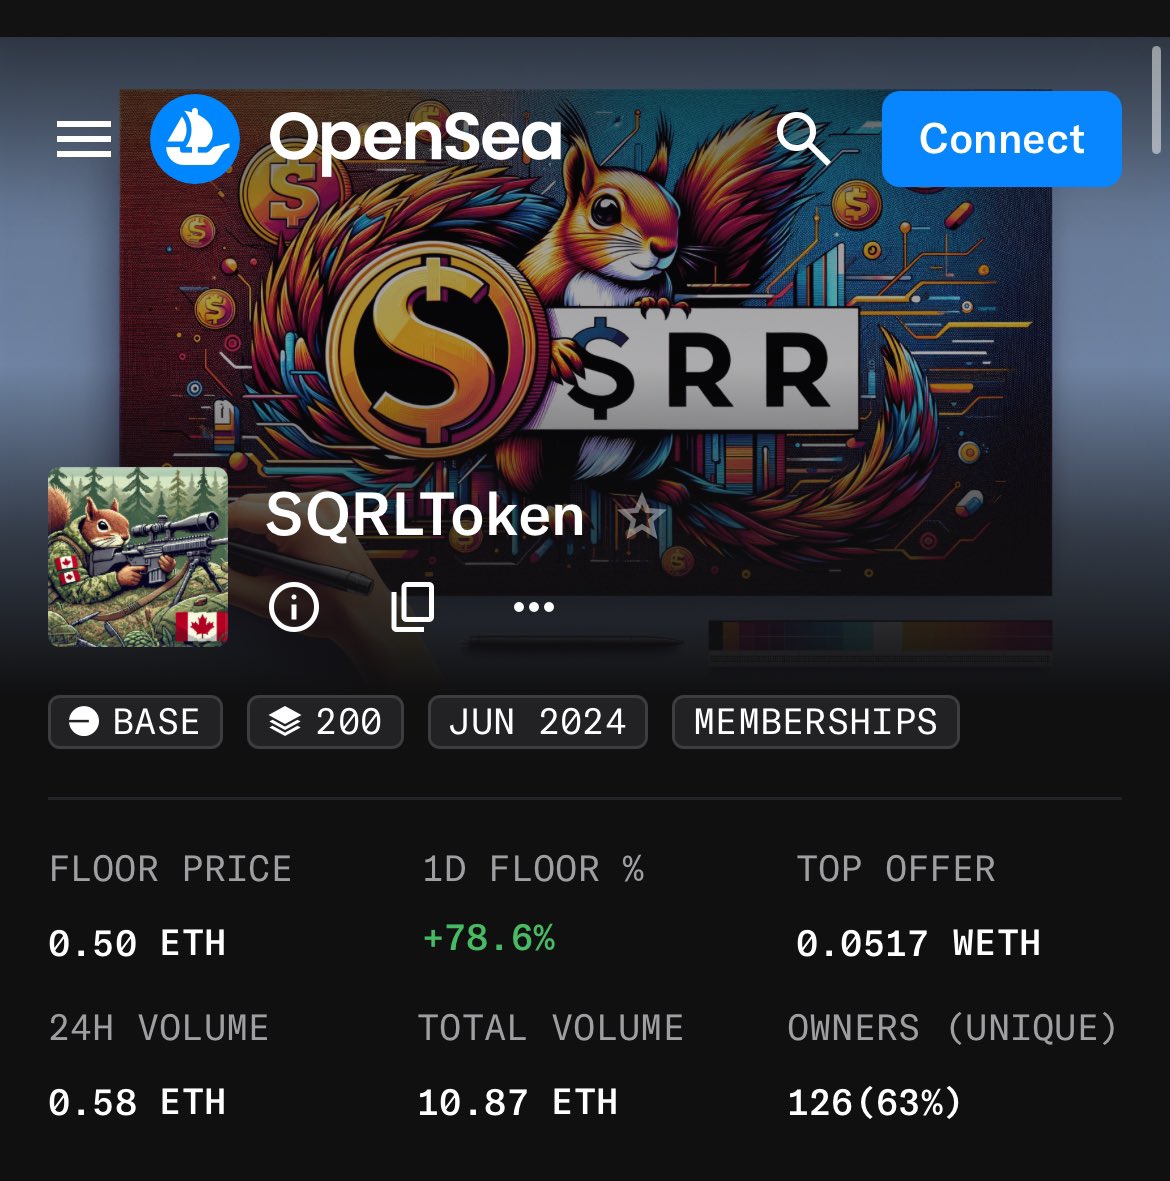Viewport: 1170px width, 1181px height.
Task: Click the SQRLToken squirrel sniper avatar
Action: (x=138, y=557)
